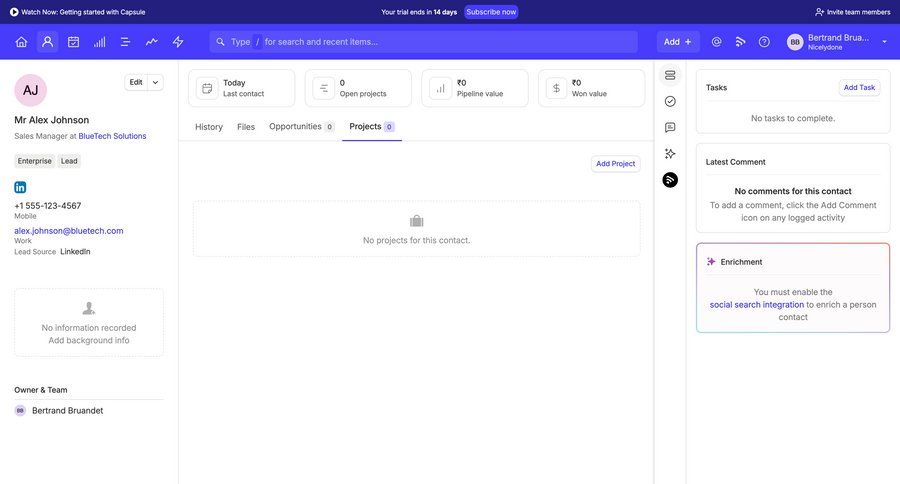Open the Workflow Automation lightning icon
The image size is (900, 484).
(x=178, y=42)
